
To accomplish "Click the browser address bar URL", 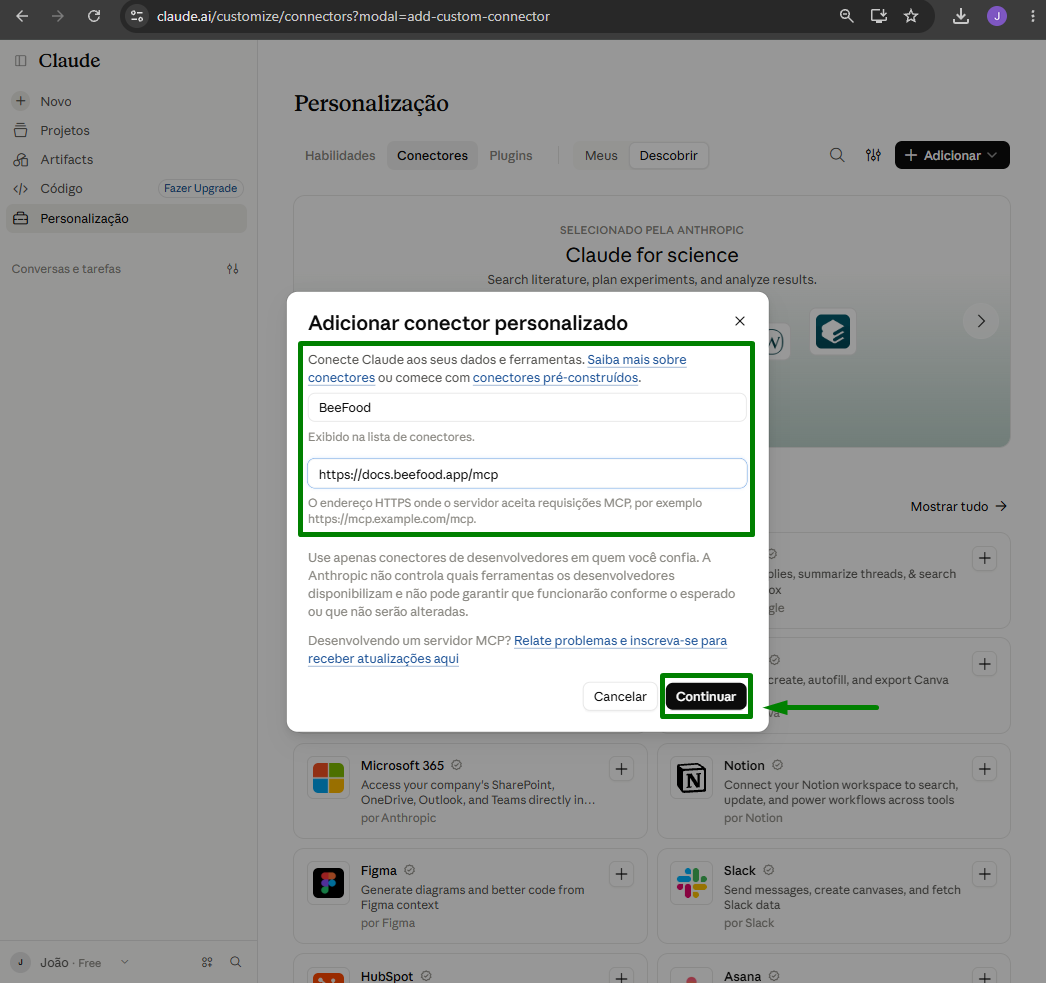I will coord(354,16).
